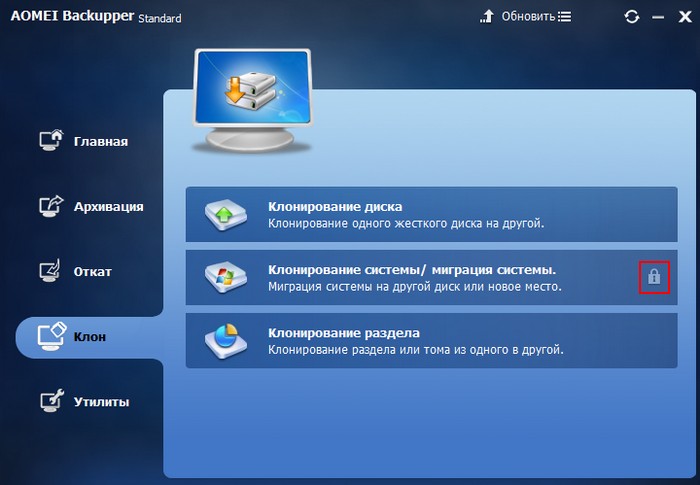This screenshot has width=700, height=485.
Task: Click the Утилиты wrench icon in sidebar
Action: tap(51, 401)
